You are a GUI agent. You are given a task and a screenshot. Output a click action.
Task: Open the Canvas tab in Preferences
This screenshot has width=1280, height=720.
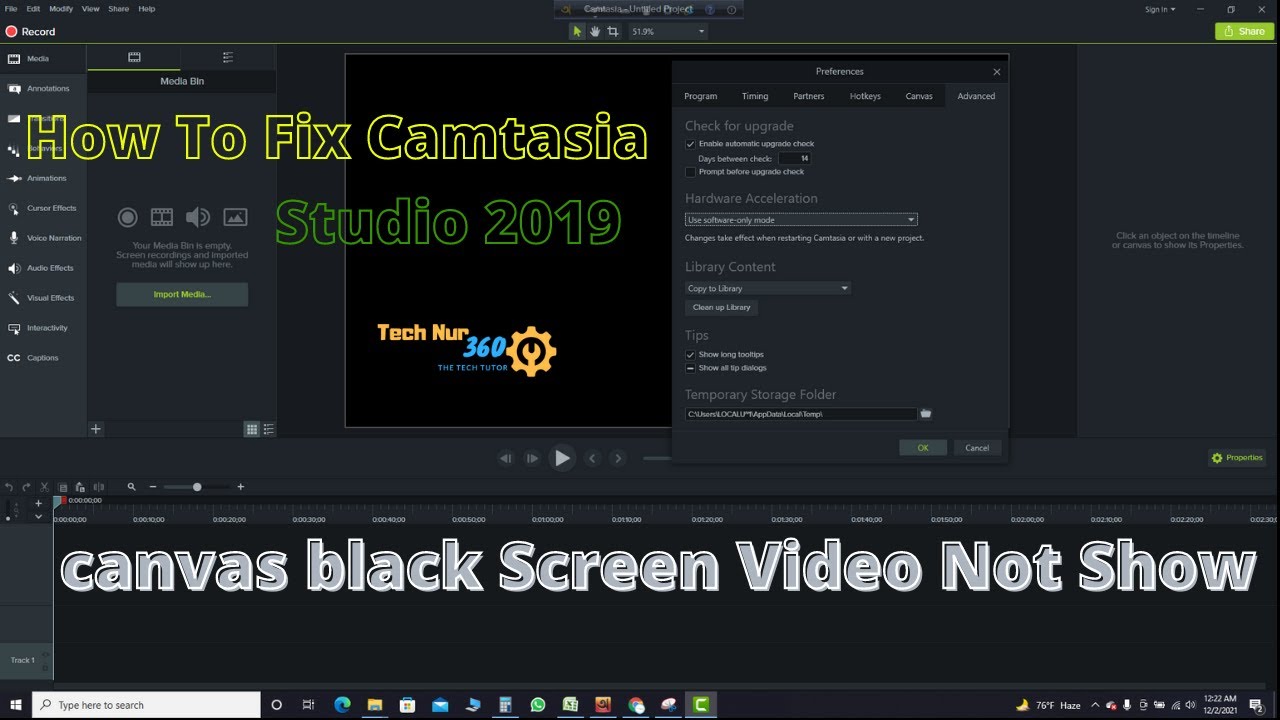[x=919, y=96]
